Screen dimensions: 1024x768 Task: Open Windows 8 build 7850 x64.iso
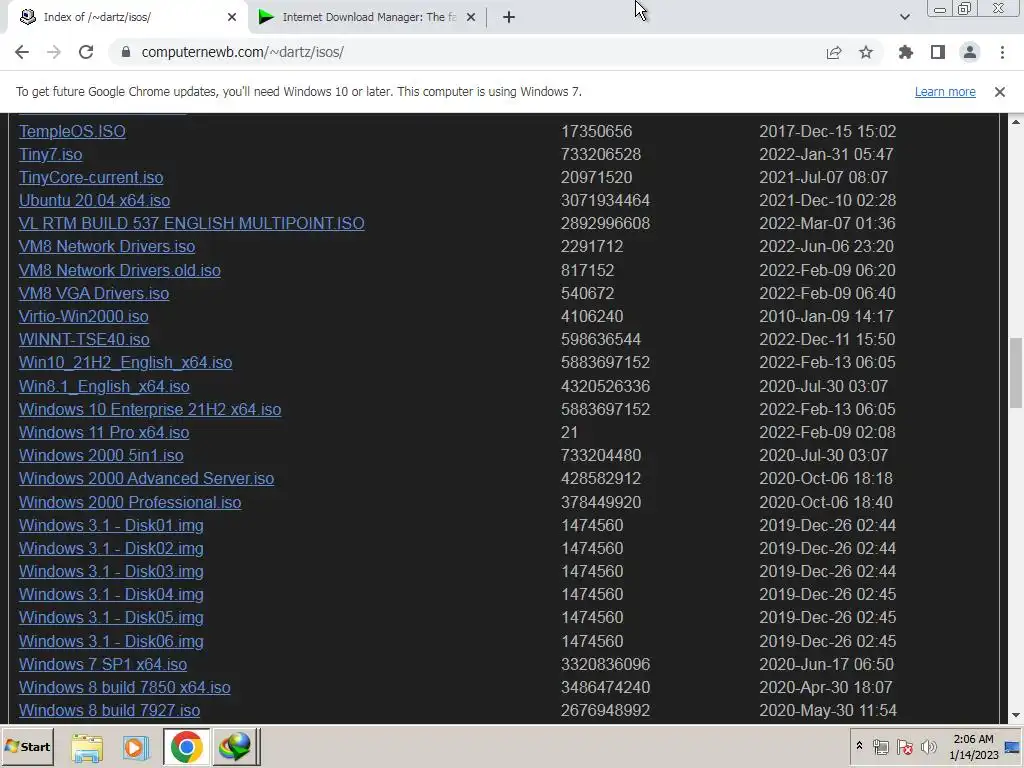click(124, 688)
